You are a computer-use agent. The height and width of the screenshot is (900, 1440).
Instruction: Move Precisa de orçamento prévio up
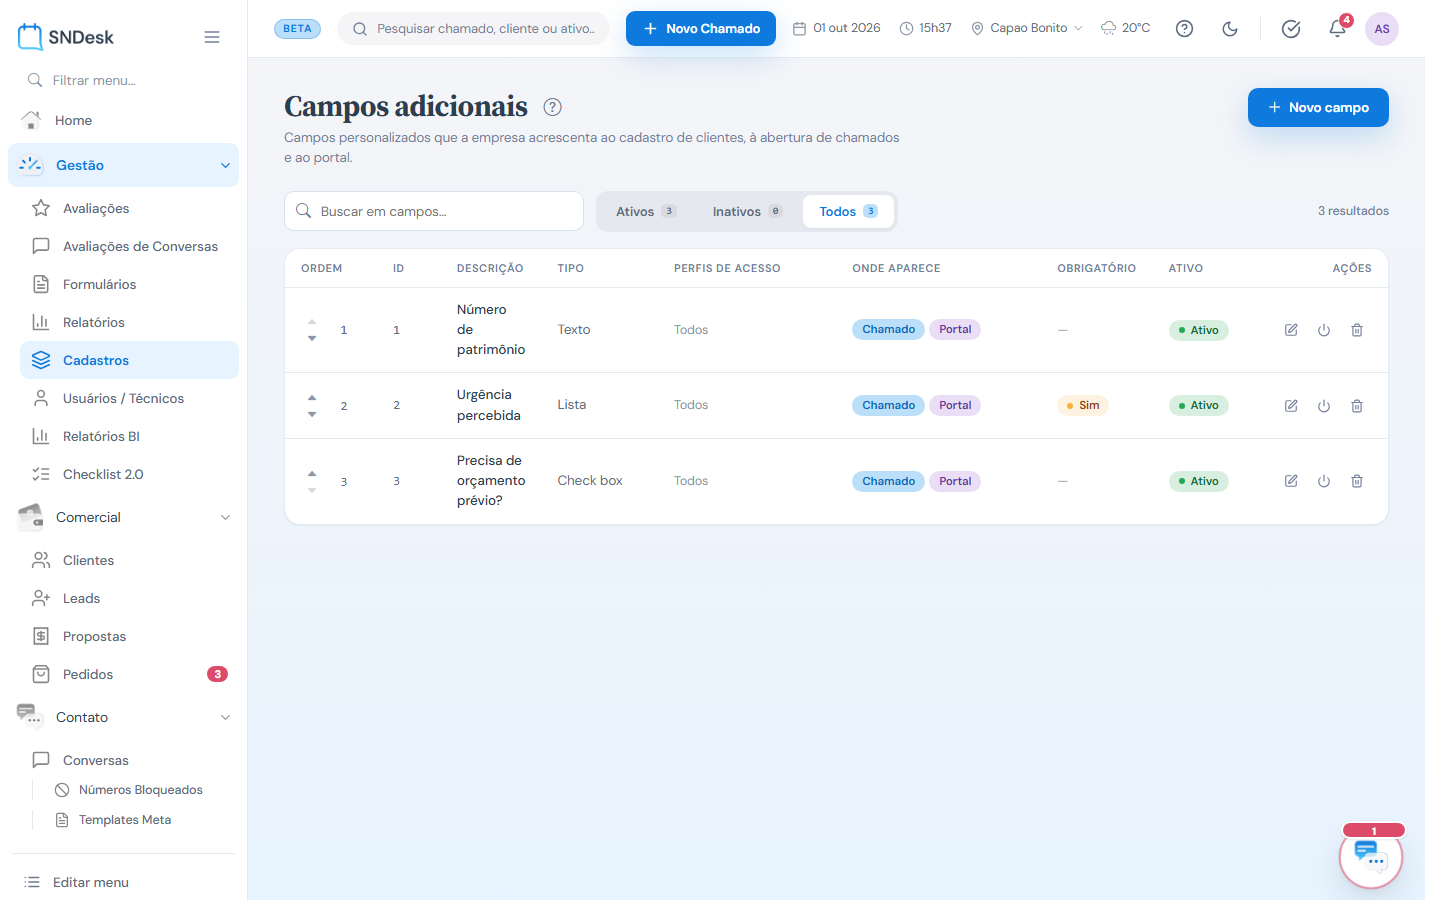coord(312,473)
